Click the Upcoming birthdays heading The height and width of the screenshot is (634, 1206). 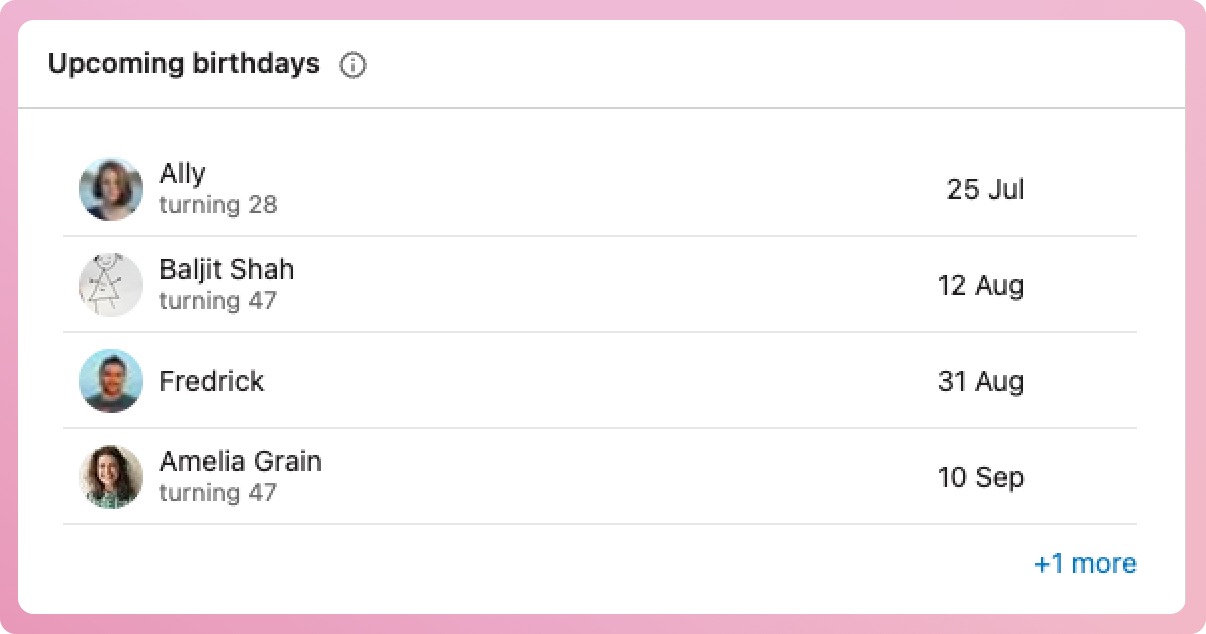pyautogui.click(x=184, y=64)
